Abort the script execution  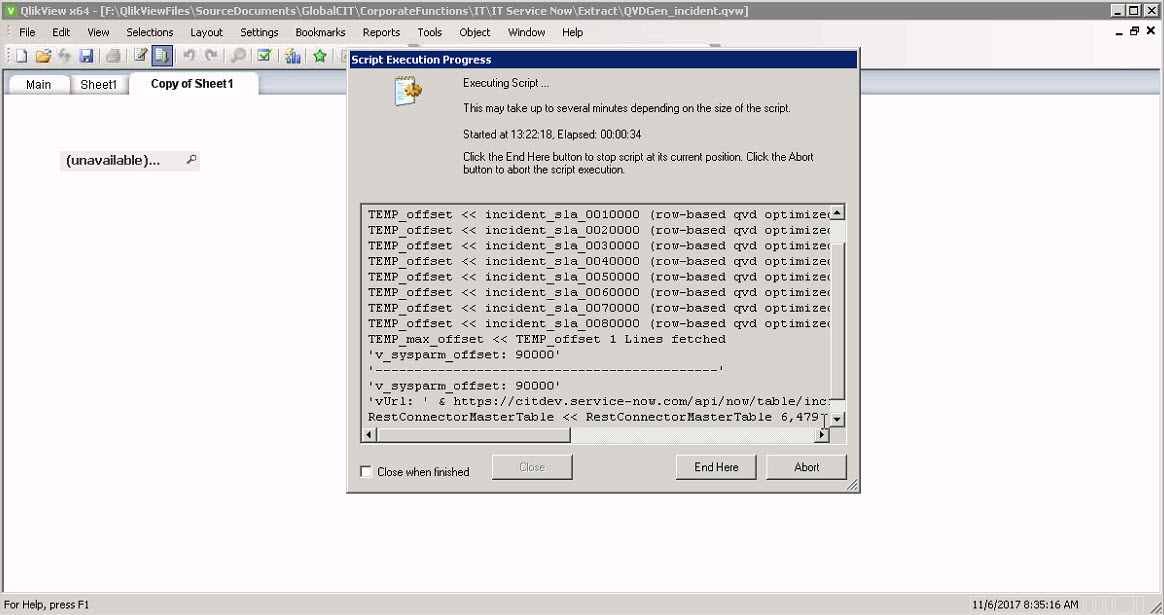pyautogui.click(x=806, y=467)
